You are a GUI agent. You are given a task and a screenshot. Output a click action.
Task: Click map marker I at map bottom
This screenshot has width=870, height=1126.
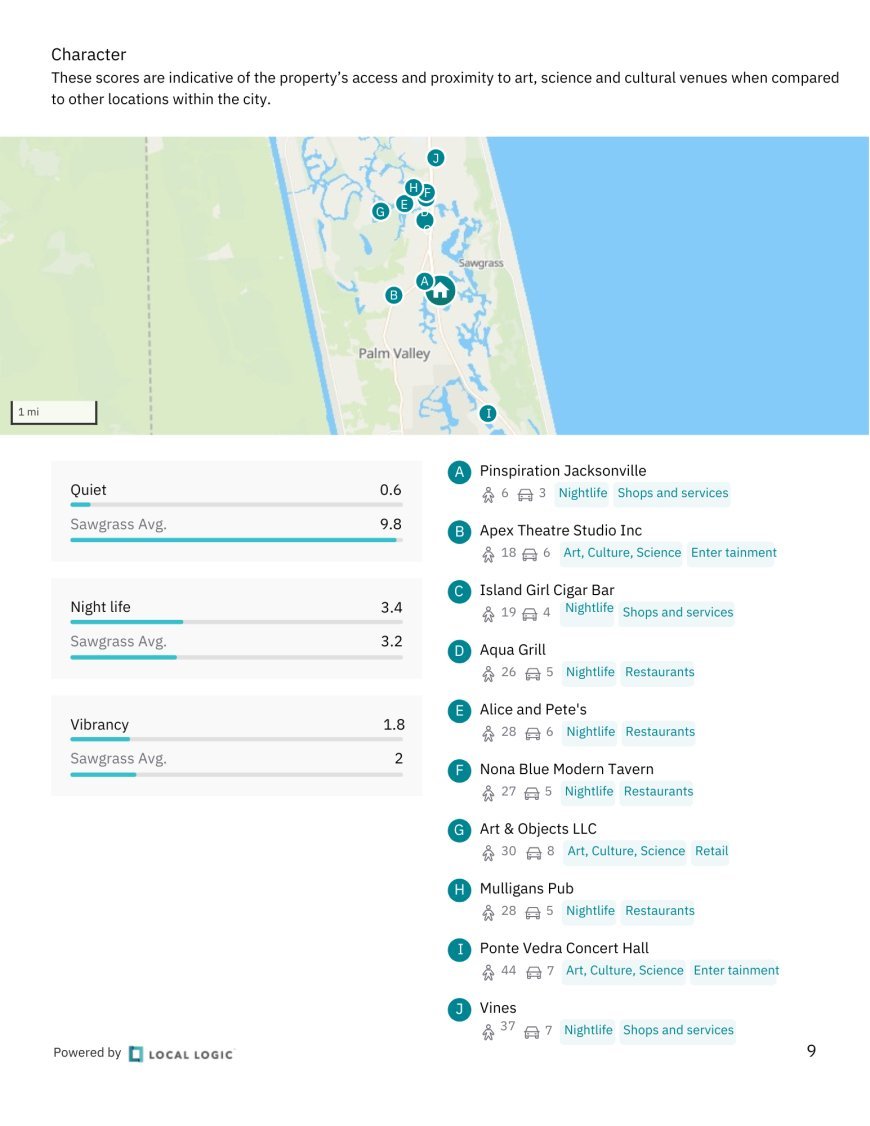(x=488, y=414)
